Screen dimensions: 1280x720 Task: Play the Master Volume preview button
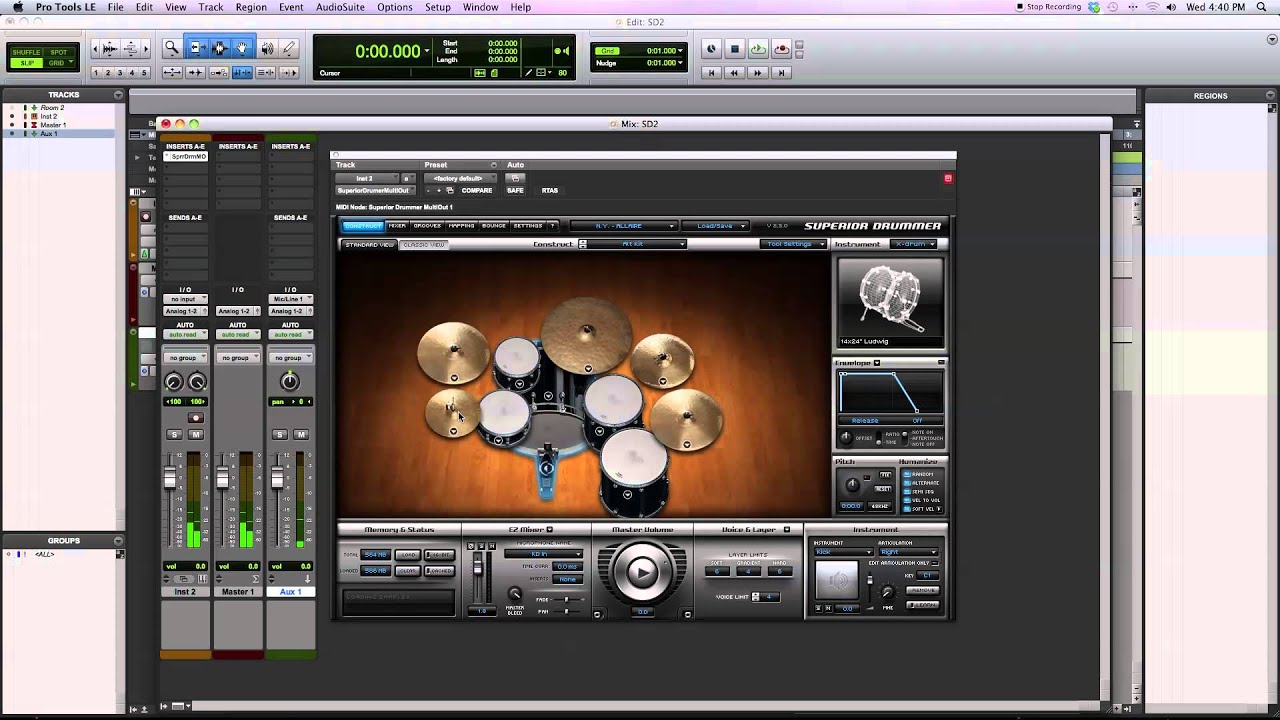point(642,572)
